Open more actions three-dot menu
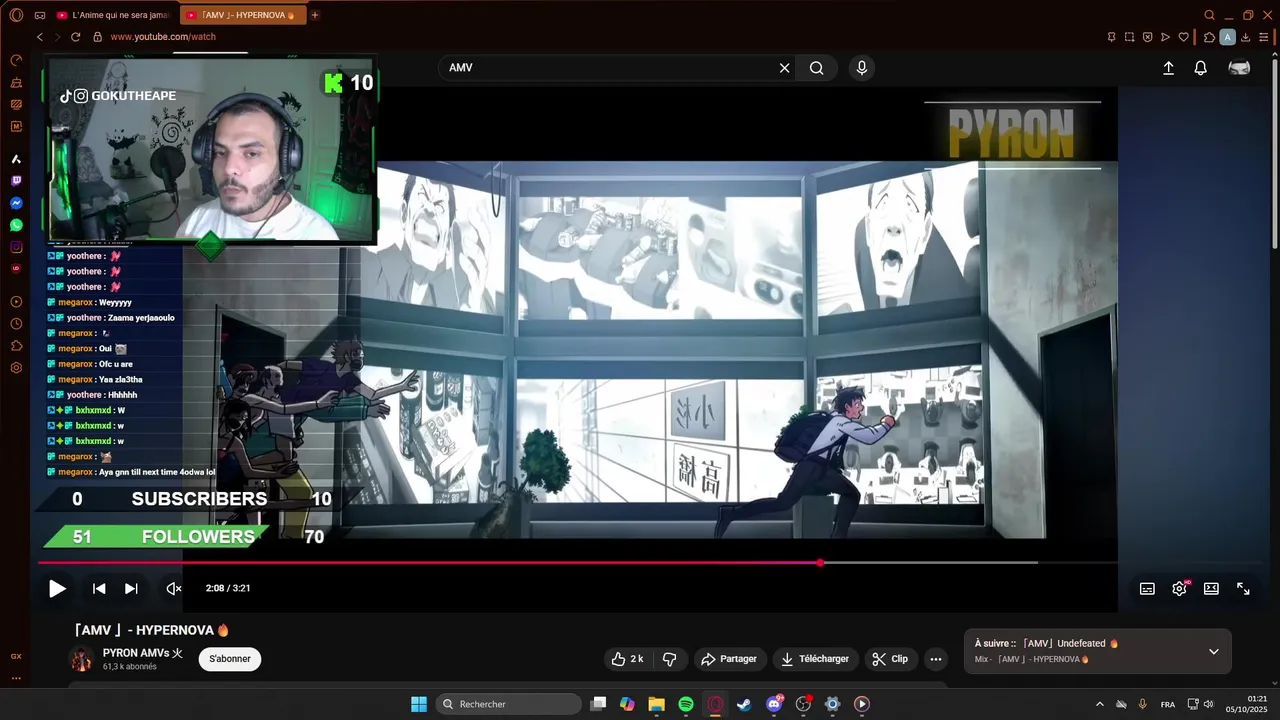The height and width of the screenshot is (720, 1280). click(936, 659)
